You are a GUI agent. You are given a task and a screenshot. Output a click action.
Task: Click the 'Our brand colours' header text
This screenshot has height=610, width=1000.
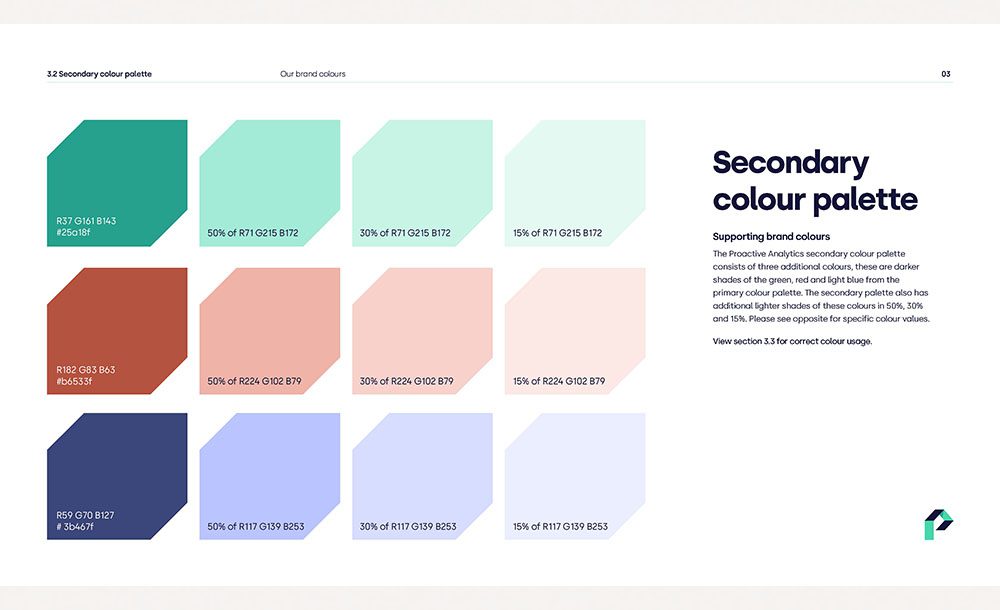(x=312, y=74)
